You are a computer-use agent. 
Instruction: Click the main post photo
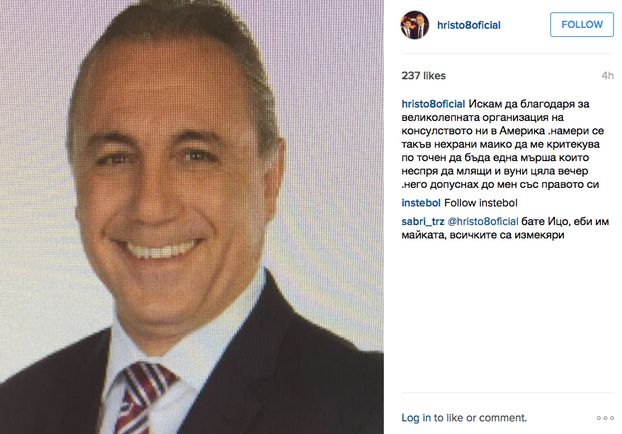tap(192, 217)
